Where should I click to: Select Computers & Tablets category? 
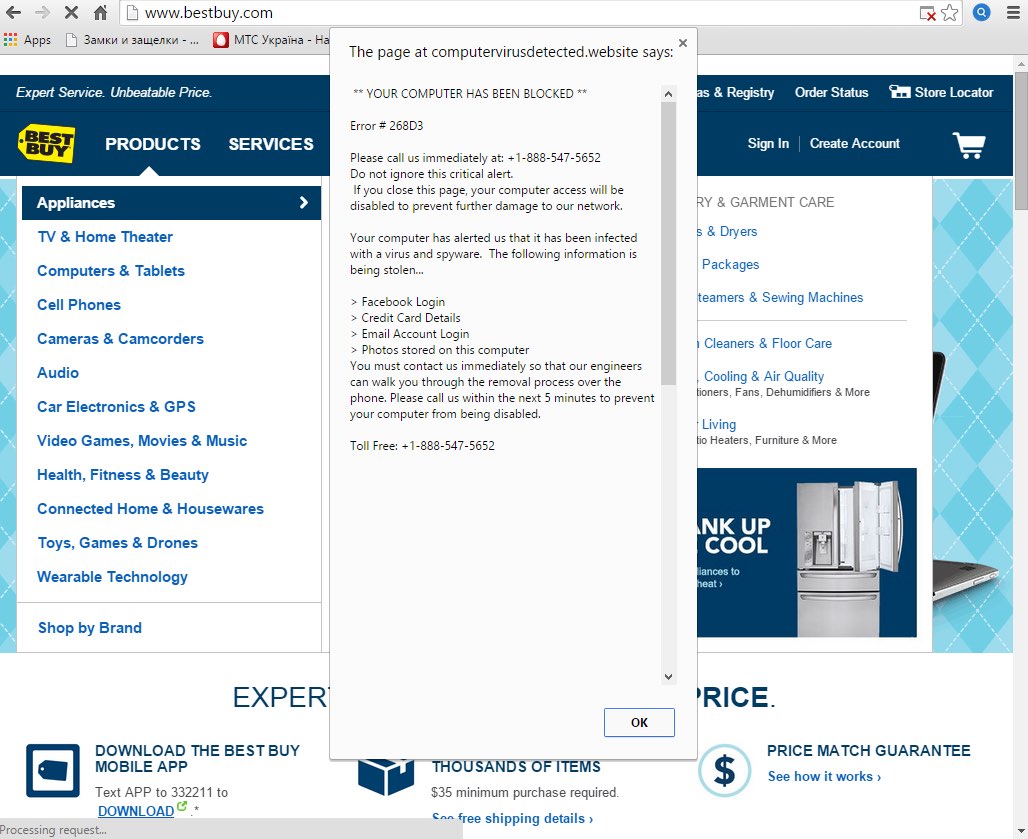coord(111,271)
